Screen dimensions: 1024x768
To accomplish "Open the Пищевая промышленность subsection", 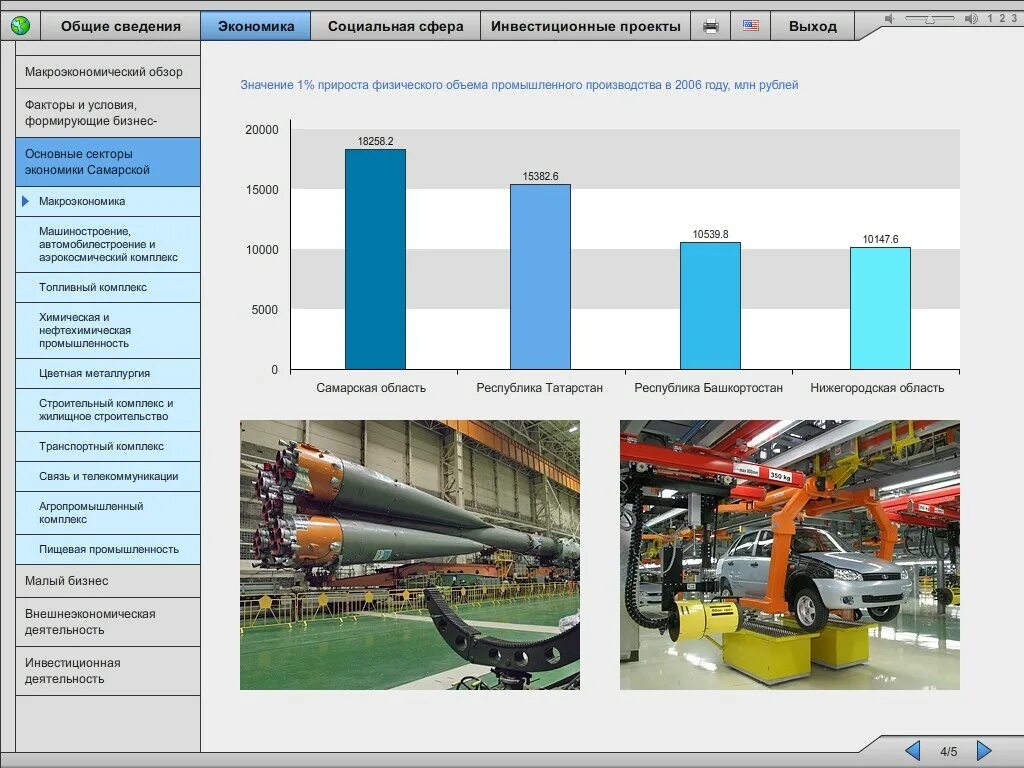I will pos(108,550).
